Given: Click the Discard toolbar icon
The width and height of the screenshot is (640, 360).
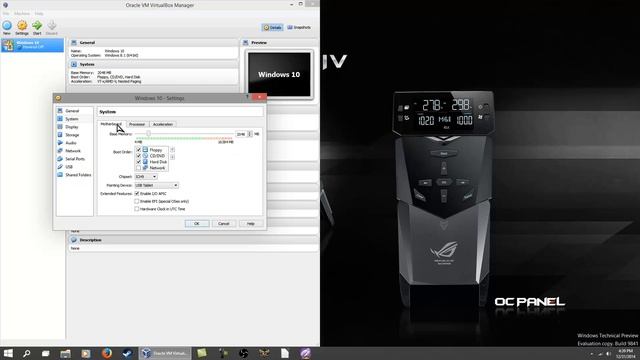Looking at the screenshot, I should coord(51,27).
